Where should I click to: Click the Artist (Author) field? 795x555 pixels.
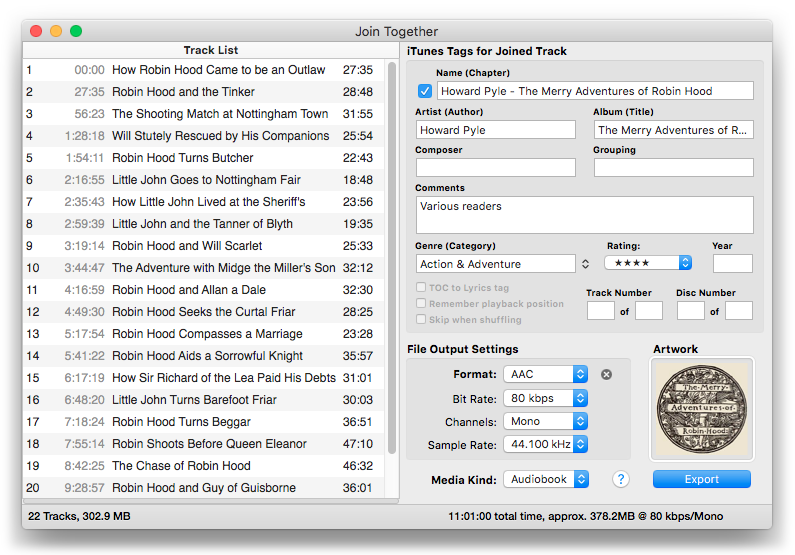click(x=495, y=130)
